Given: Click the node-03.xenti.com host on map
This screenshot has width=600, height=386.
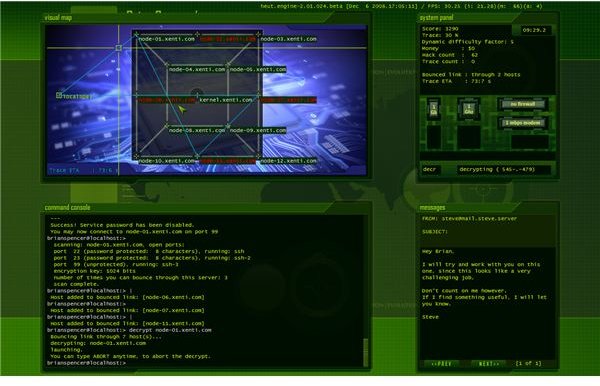Looking at the screenshot, I should coord(288,39).
